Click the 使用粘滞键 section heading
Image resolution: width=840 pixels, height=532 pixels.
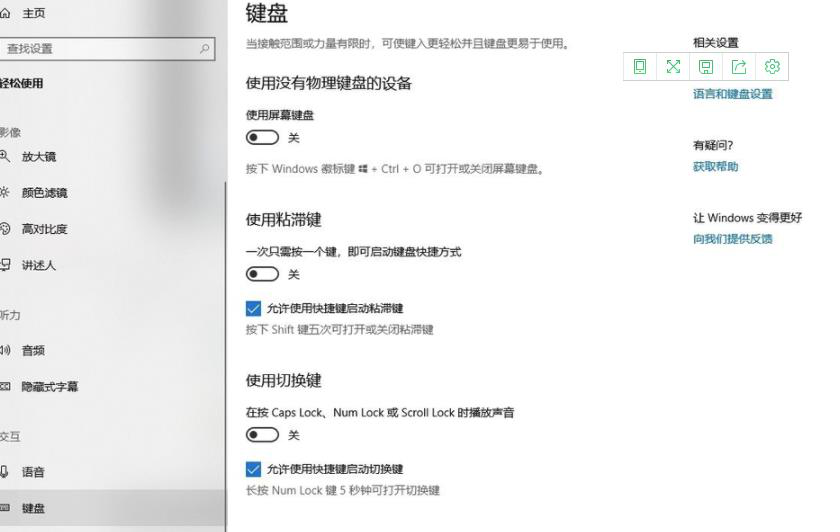click(283, 220)
